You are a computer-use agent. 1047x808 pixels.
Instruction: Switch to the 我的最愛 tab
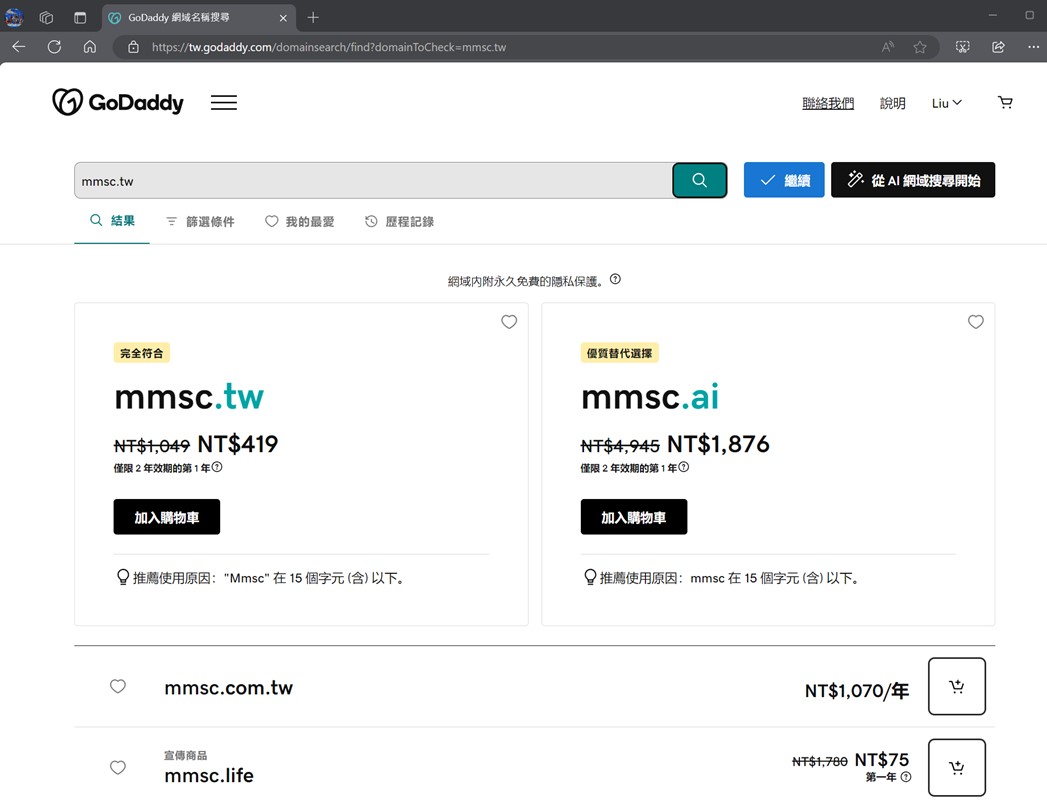click(300, 222)
